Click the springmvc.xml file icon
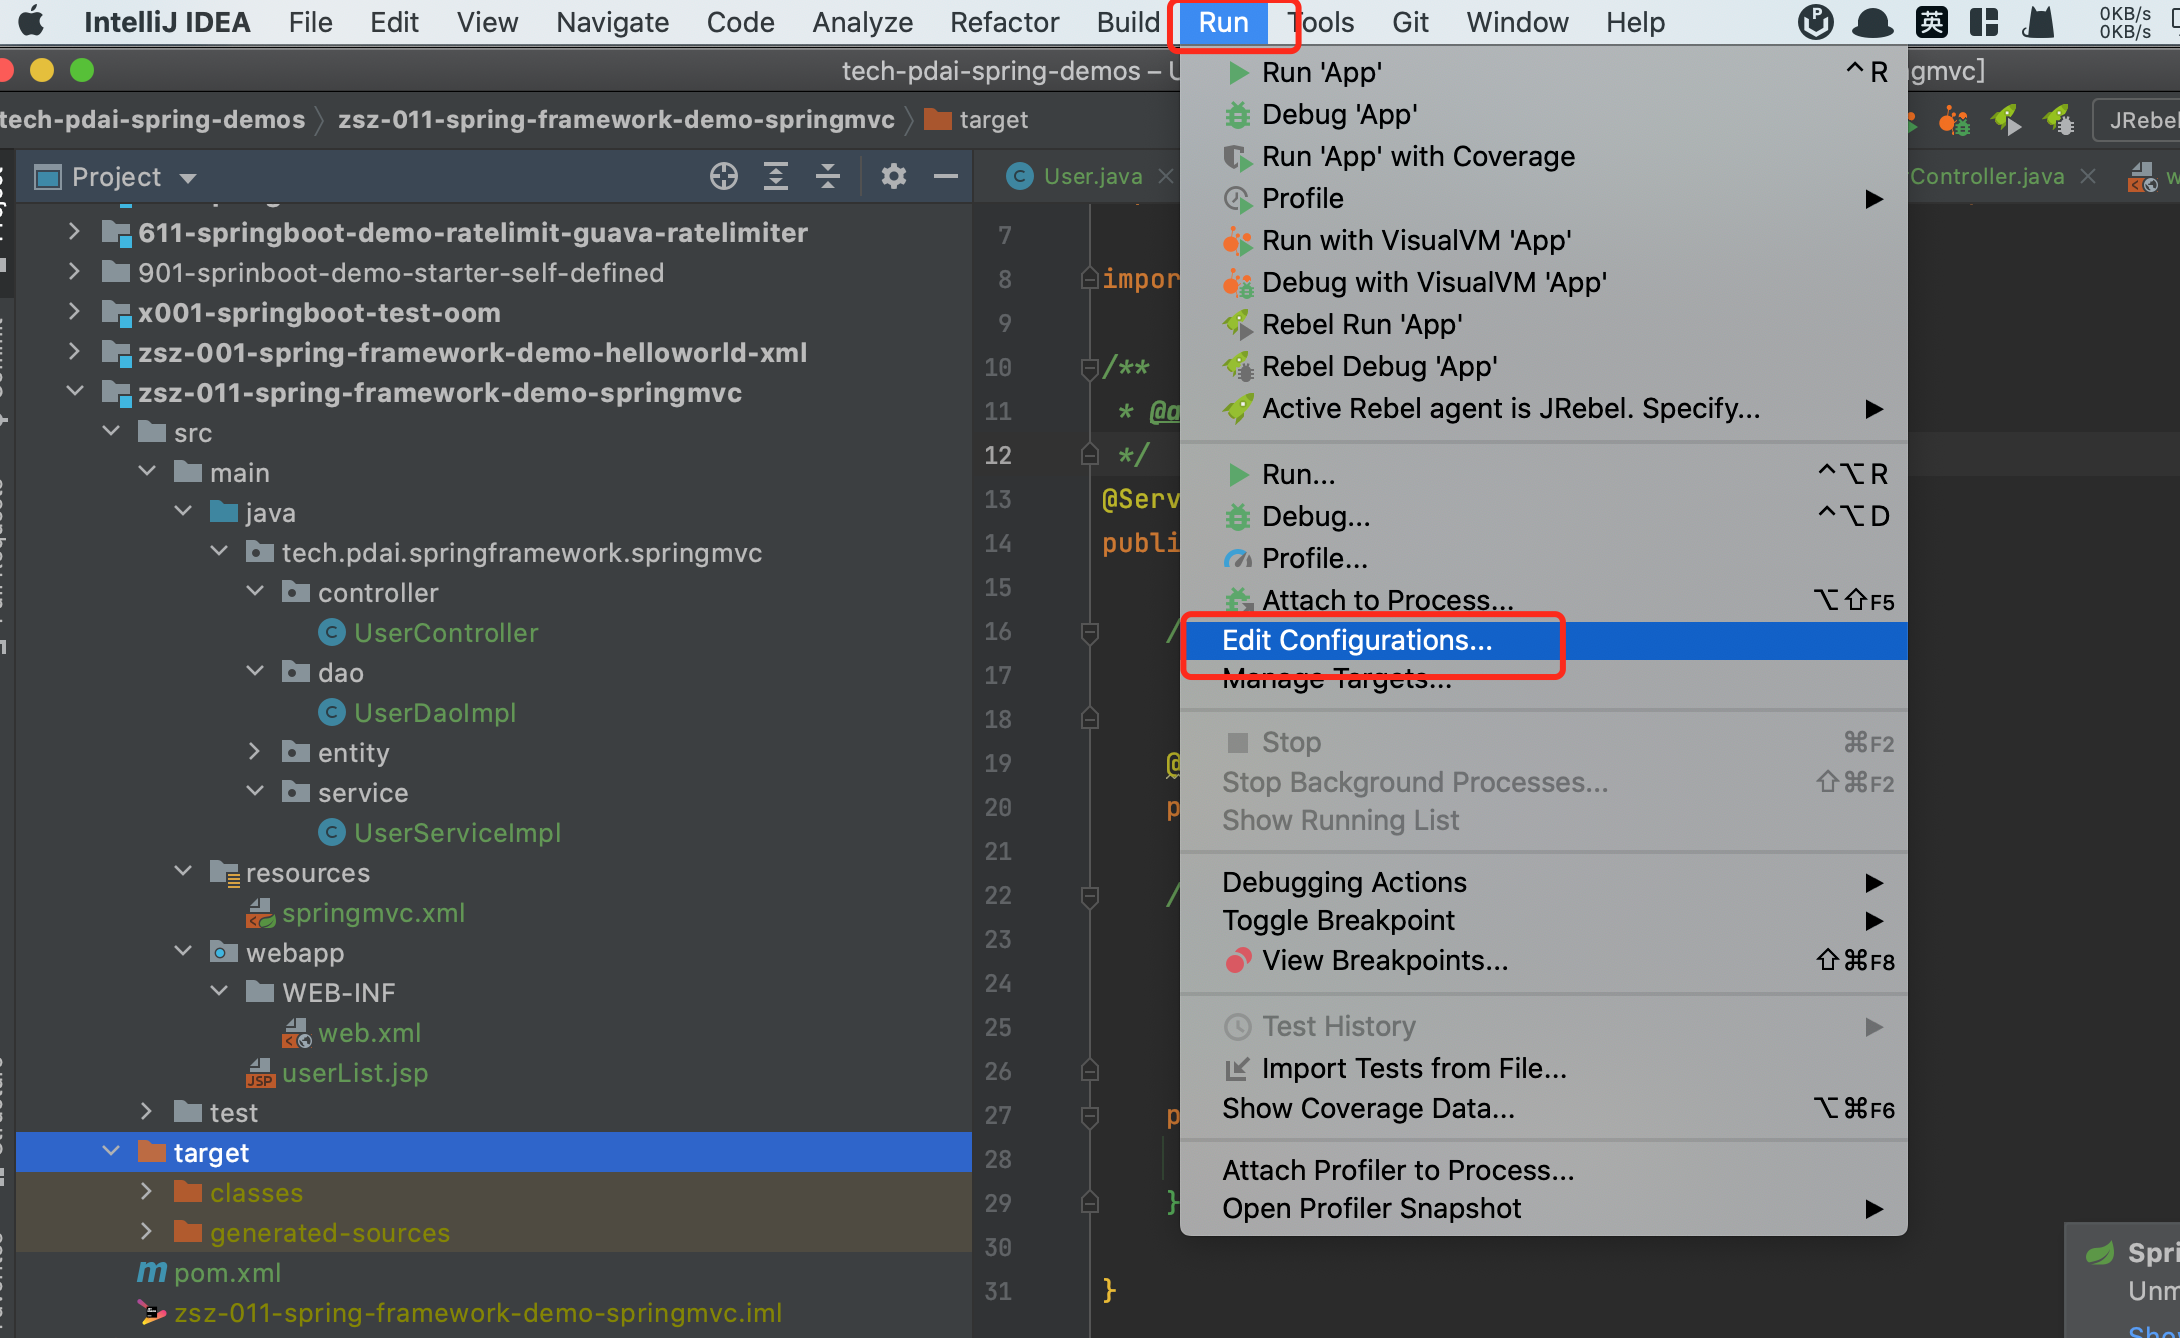2180x1338 pixels. (x=260, y=913)
